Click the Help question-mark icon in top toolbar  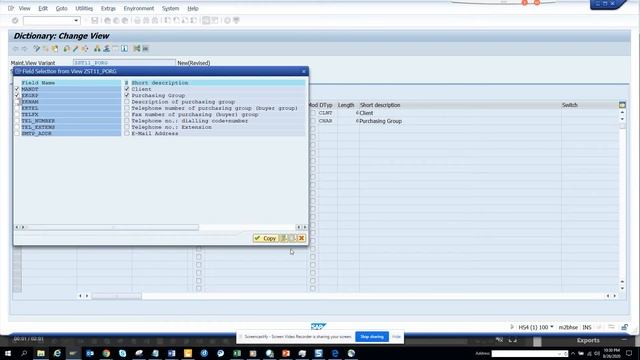click(x=227, y=20)
